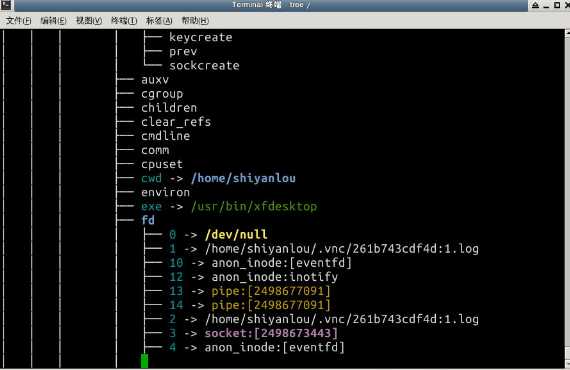Image resolution: width=570 pixels, height=370 pixels.
Task: Click the terminal vertical scrollbar
Action: click(567, 198)
